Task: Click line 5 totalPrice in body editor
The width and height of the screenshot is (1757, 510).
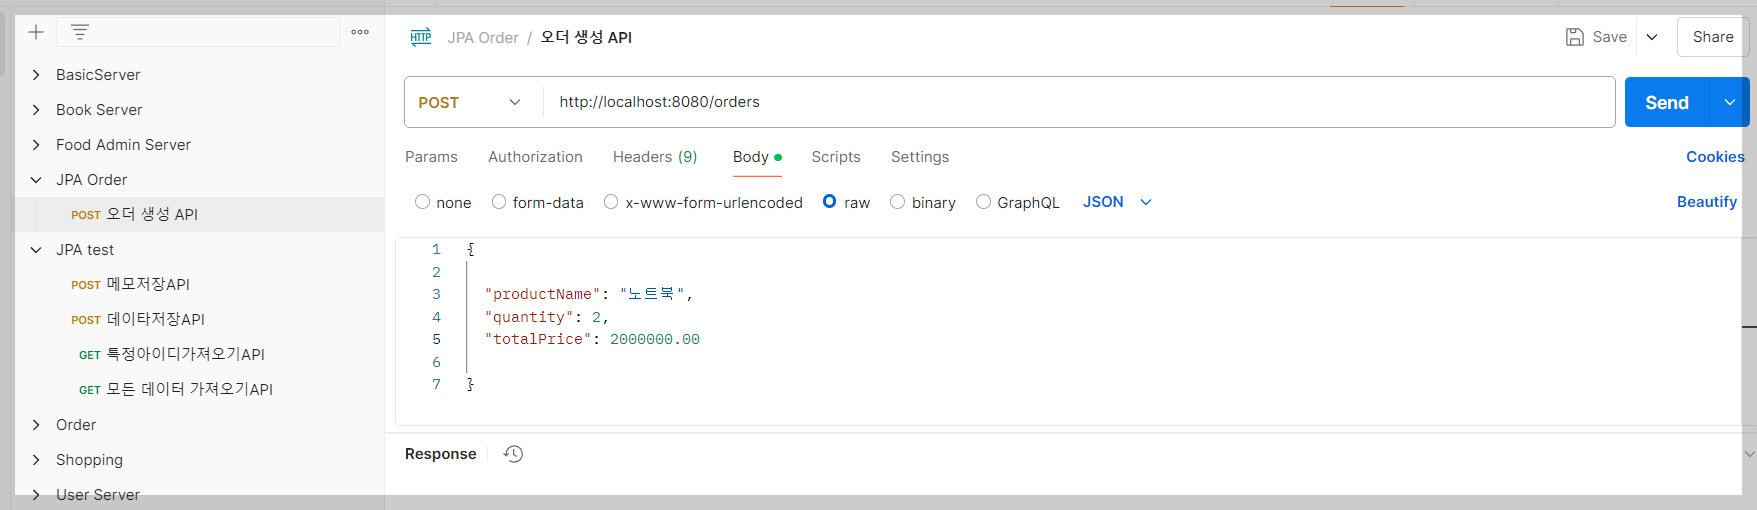Action: [592, 340]
